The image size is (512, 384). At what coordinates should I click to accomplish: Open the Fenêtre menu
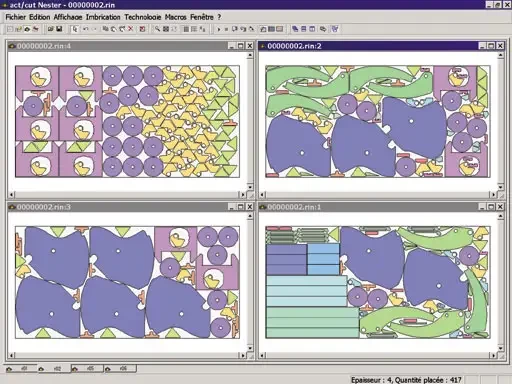click(x=202, y=17)
